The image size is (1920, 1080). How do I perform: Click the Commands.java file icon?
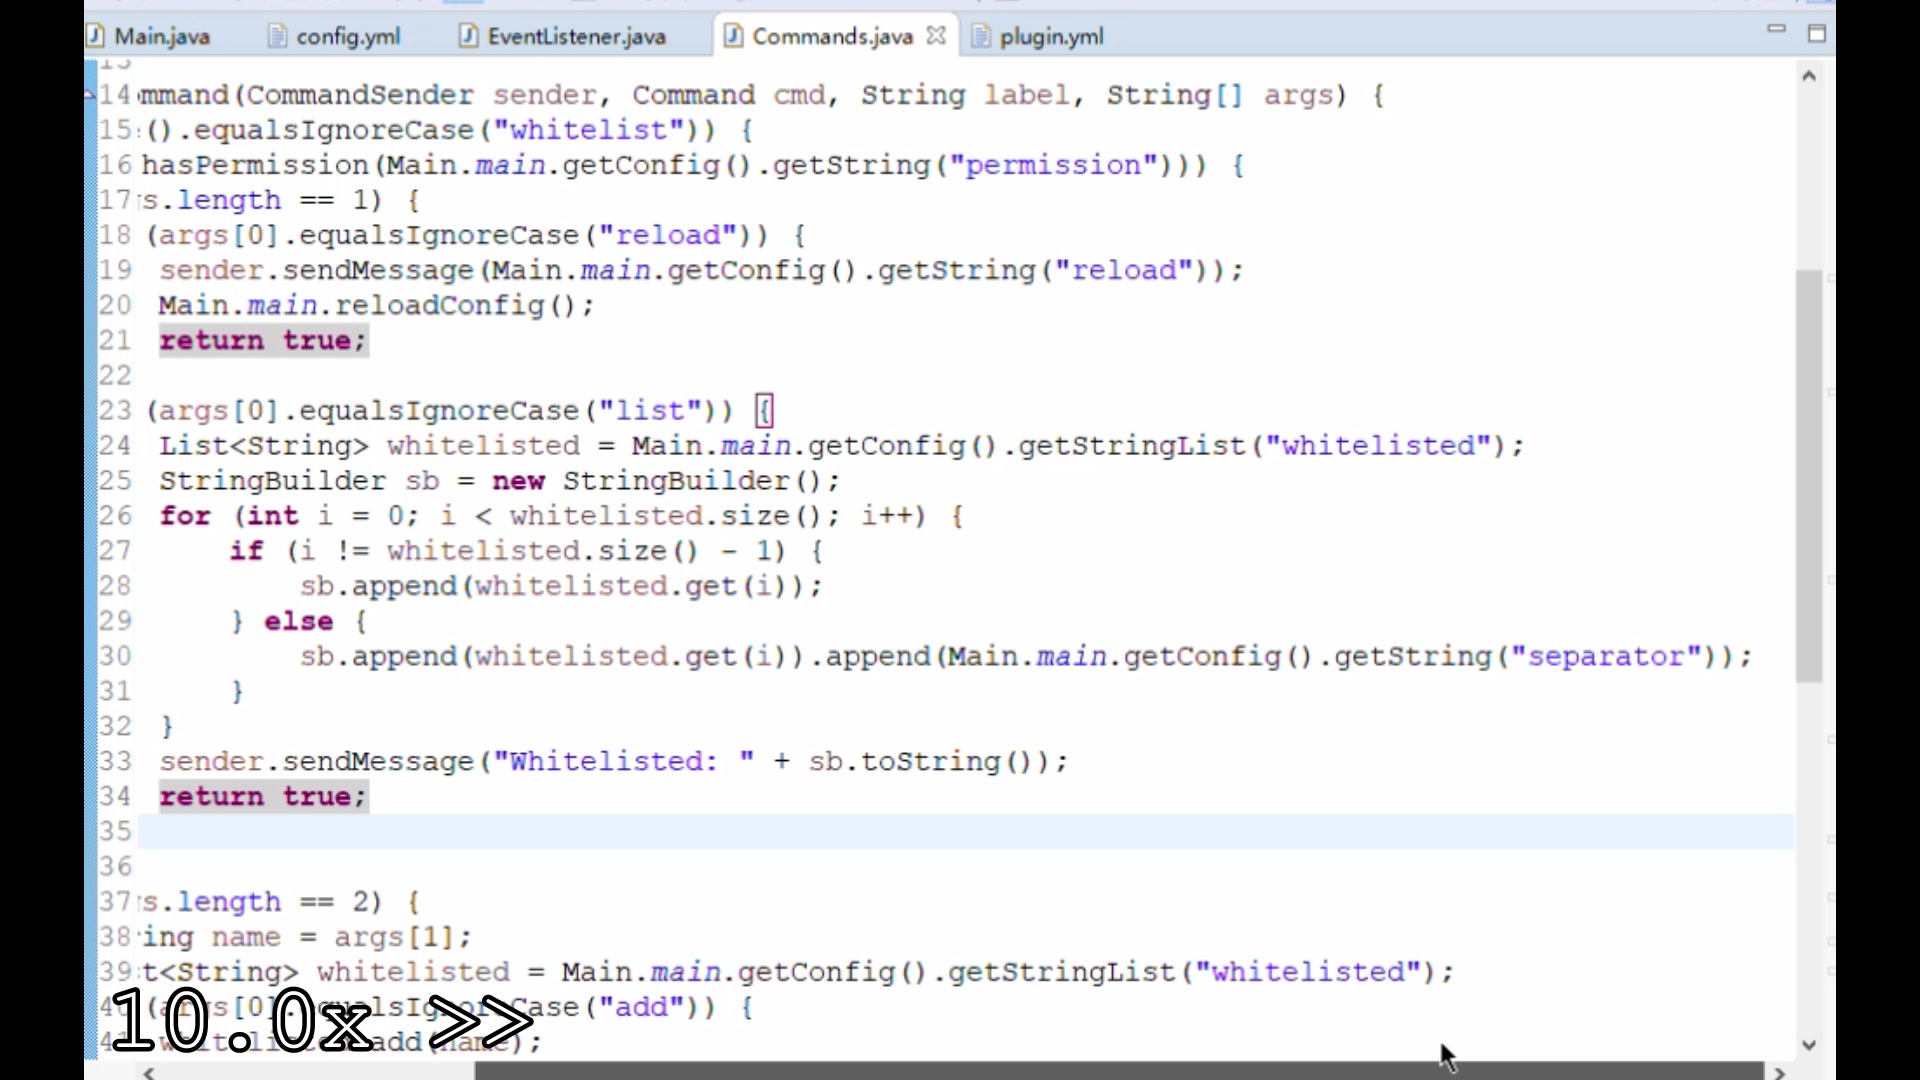[734, 36]
